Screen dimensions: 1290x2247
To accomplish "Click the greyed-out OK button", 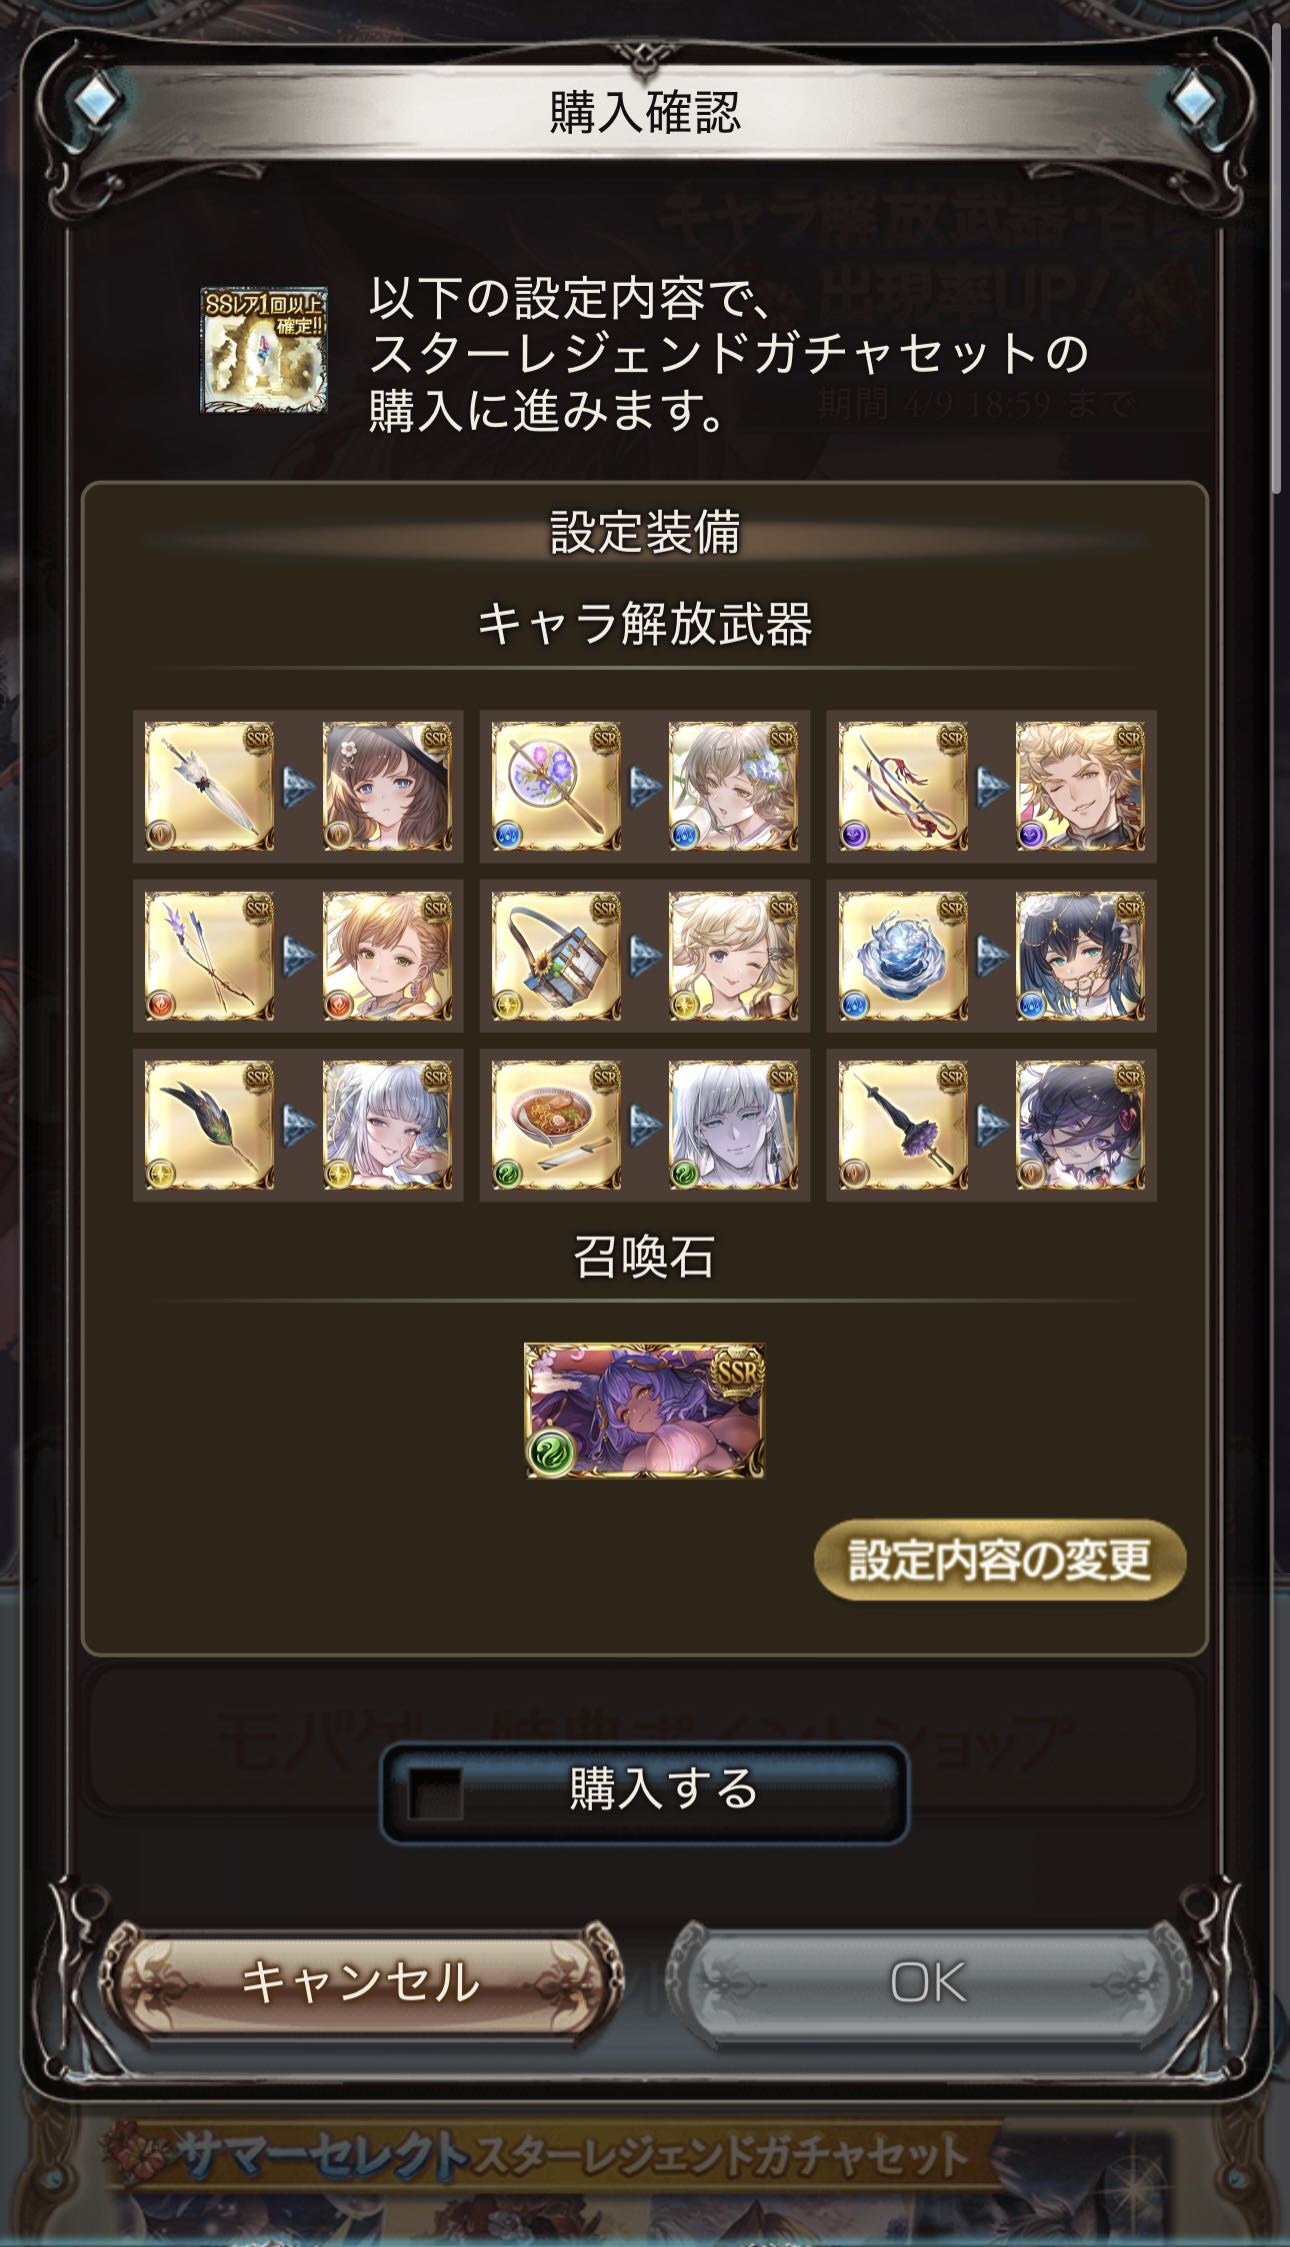I will 928,1982.
